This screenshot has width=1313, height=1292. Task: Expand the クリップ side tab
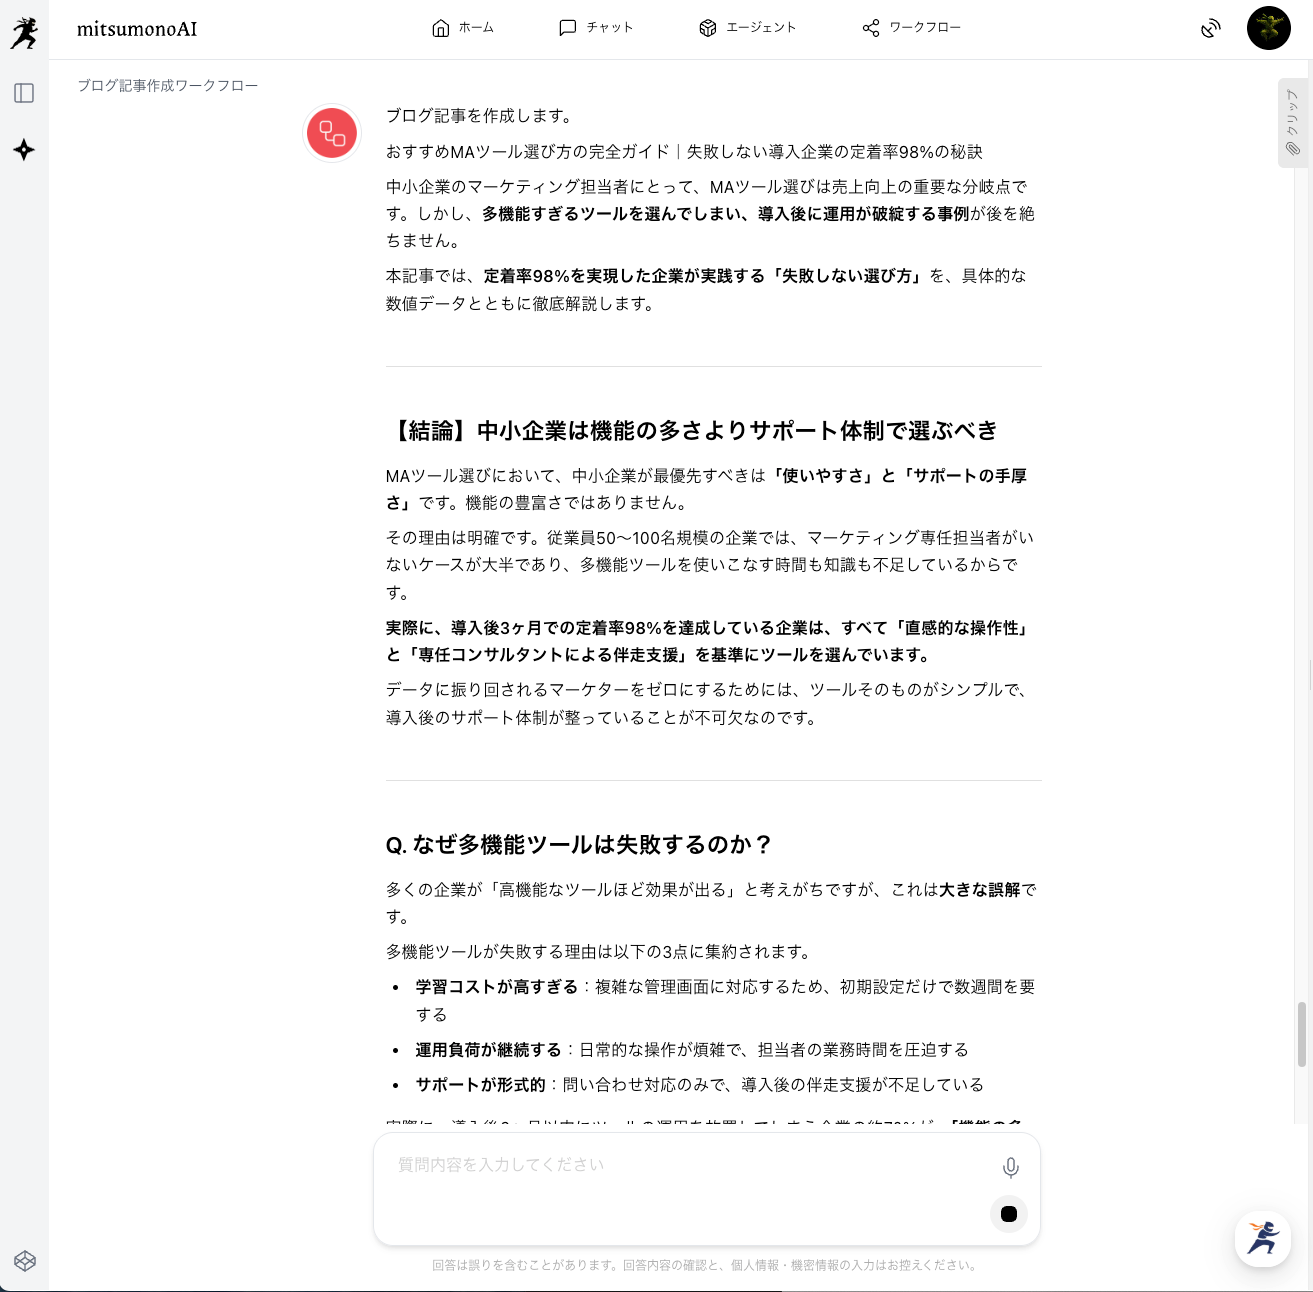point(1292,123)
